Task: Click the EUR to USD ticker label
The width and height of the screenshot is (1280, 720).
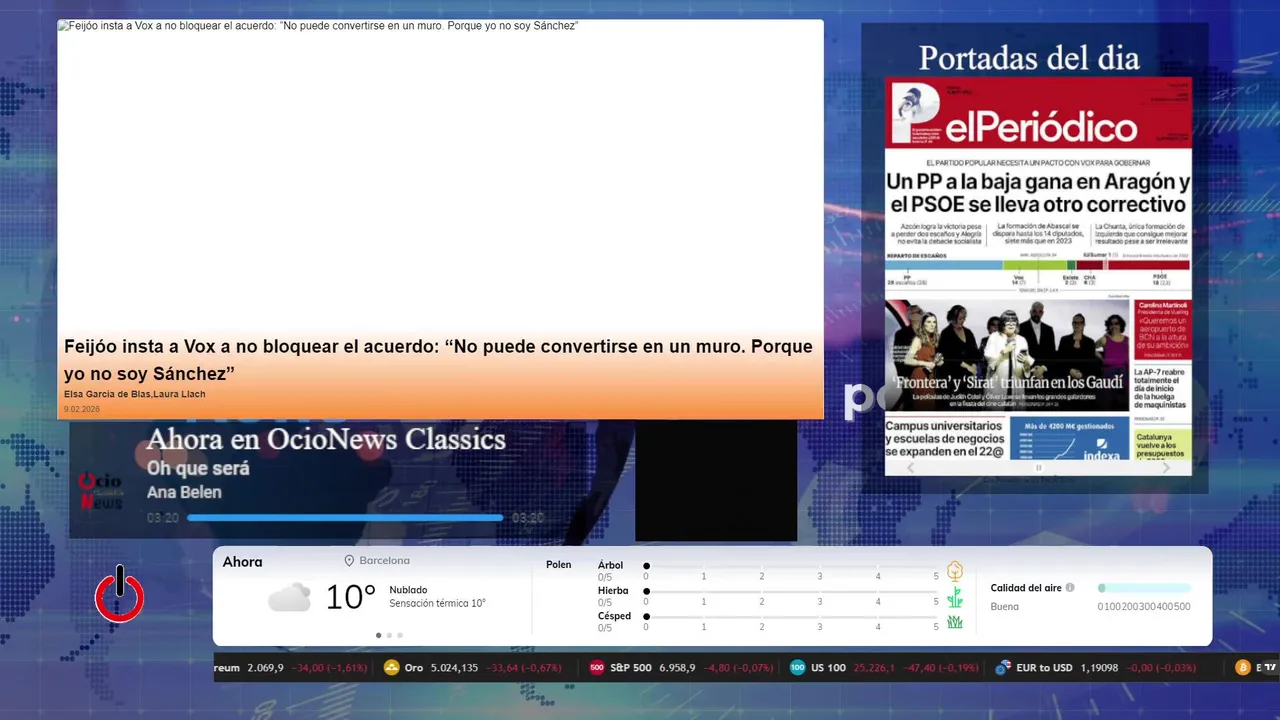Action: (1044, 668)
